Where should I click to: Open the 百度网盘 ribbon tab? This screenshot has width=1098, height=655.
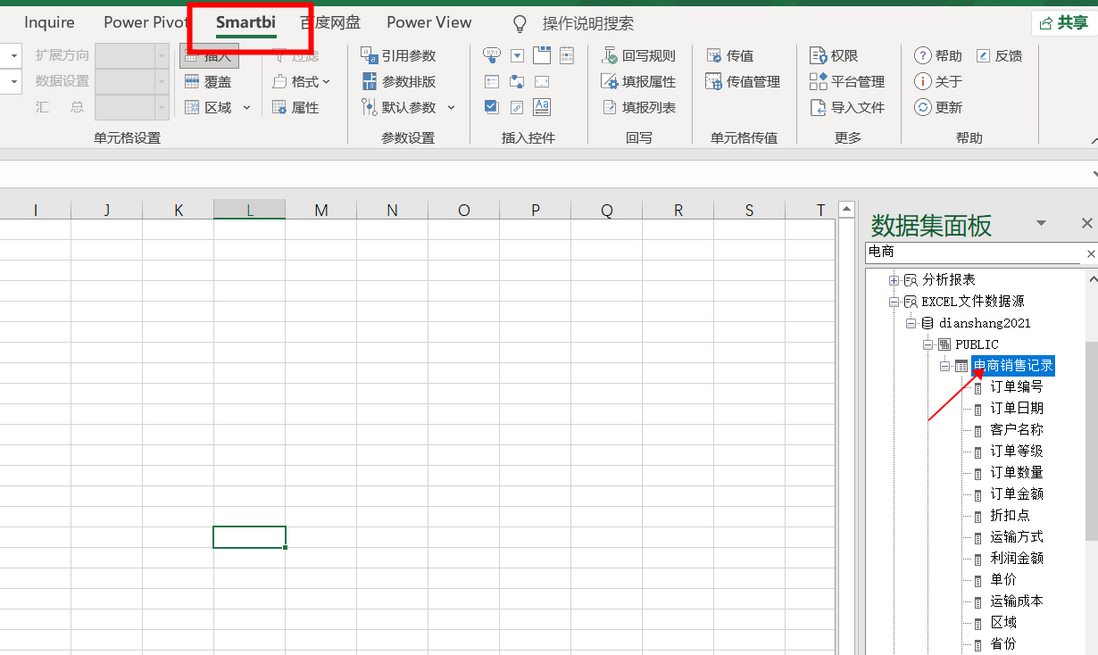331,22
